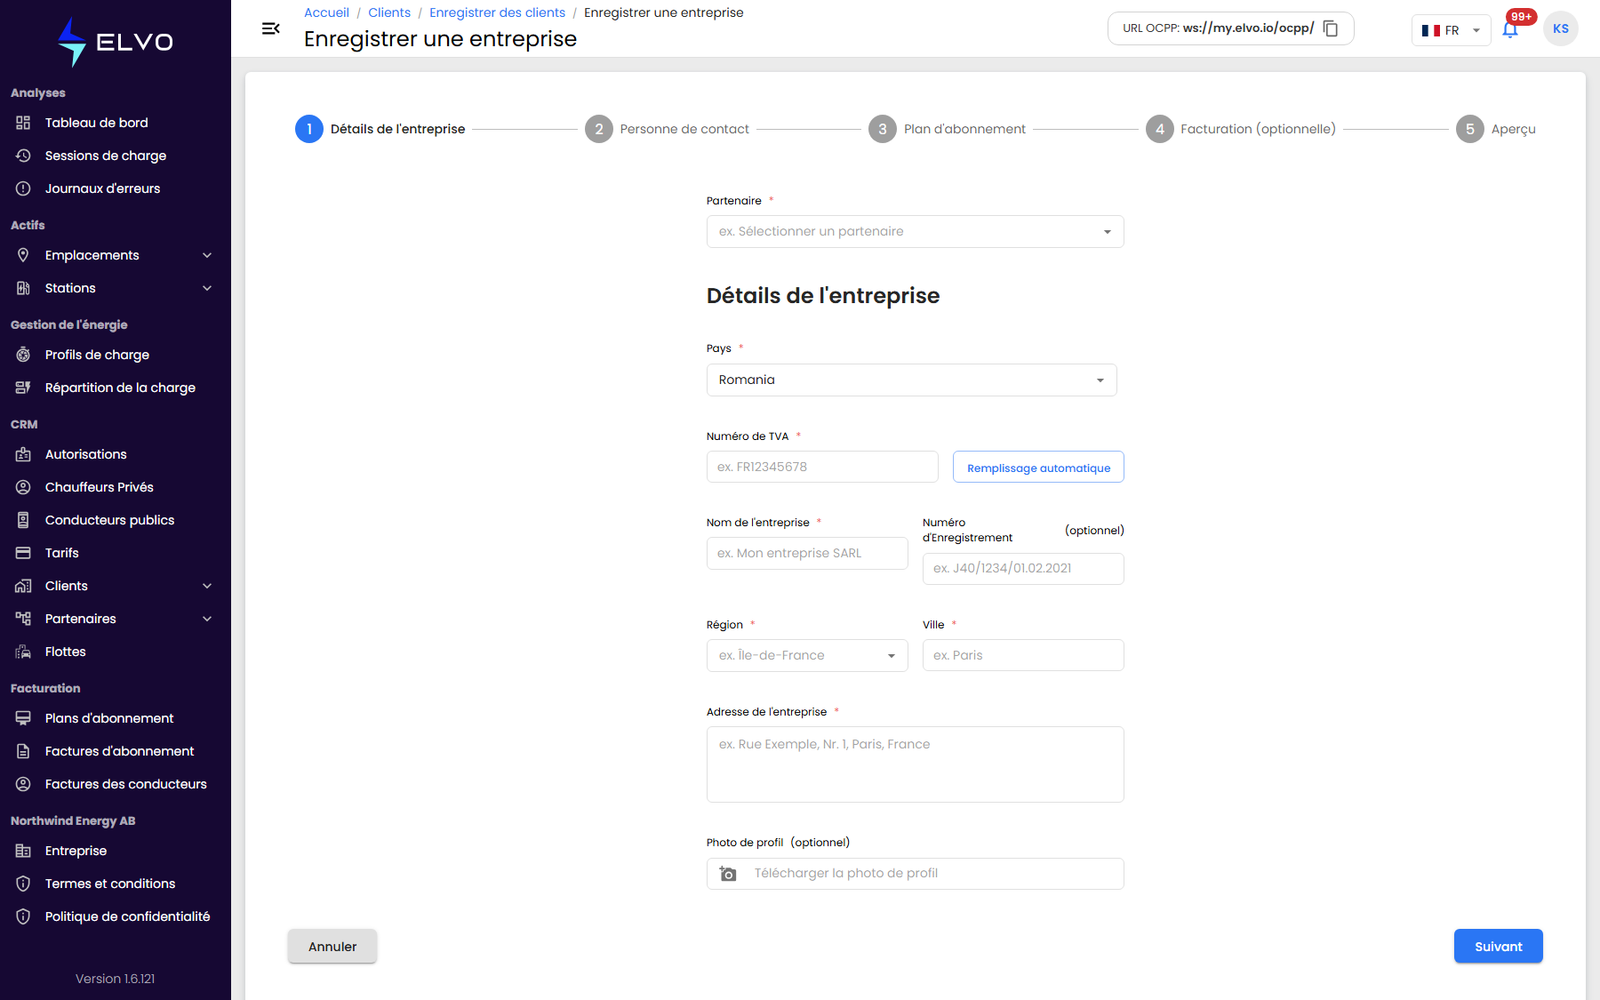Open the Pays dropdown showing Romania
The height and width of the screenshot is (1000, 1600).
coord(911,380)
